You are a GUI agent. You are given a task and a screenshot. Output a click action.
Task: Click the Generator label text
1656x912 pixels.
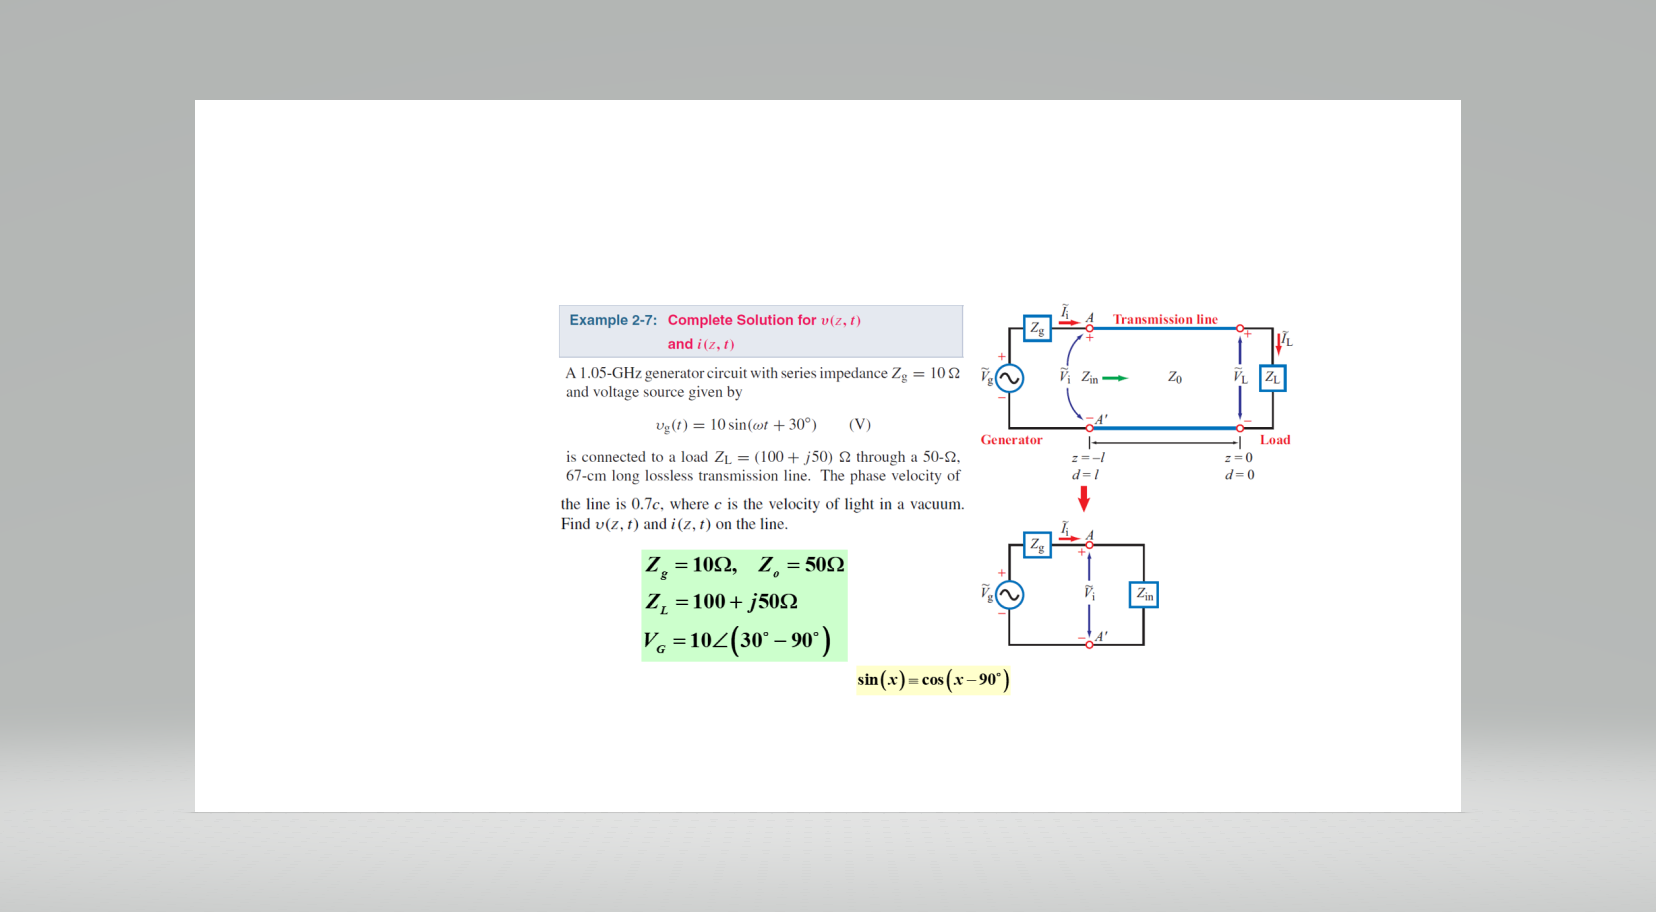1011,439
